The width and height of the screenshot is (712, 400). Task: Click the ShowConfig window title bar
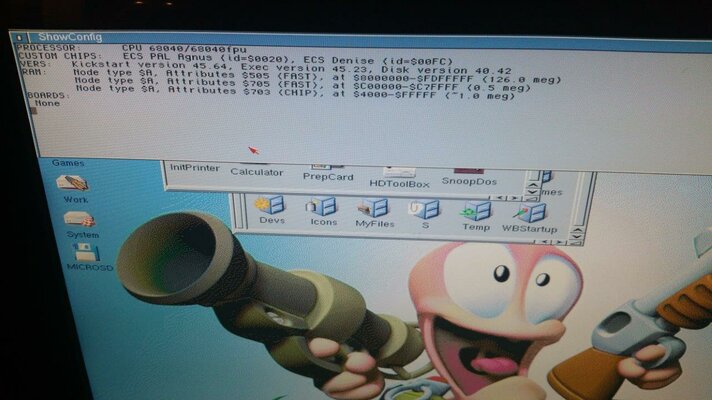tap(300, 38)
